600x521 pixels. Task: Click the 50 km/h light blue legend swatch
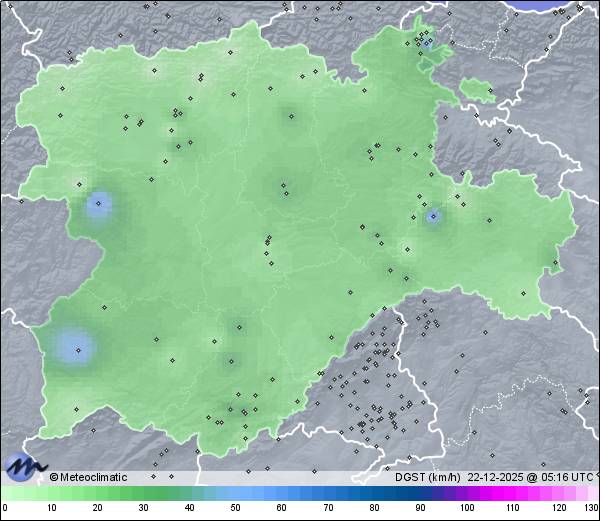point(236,494)
